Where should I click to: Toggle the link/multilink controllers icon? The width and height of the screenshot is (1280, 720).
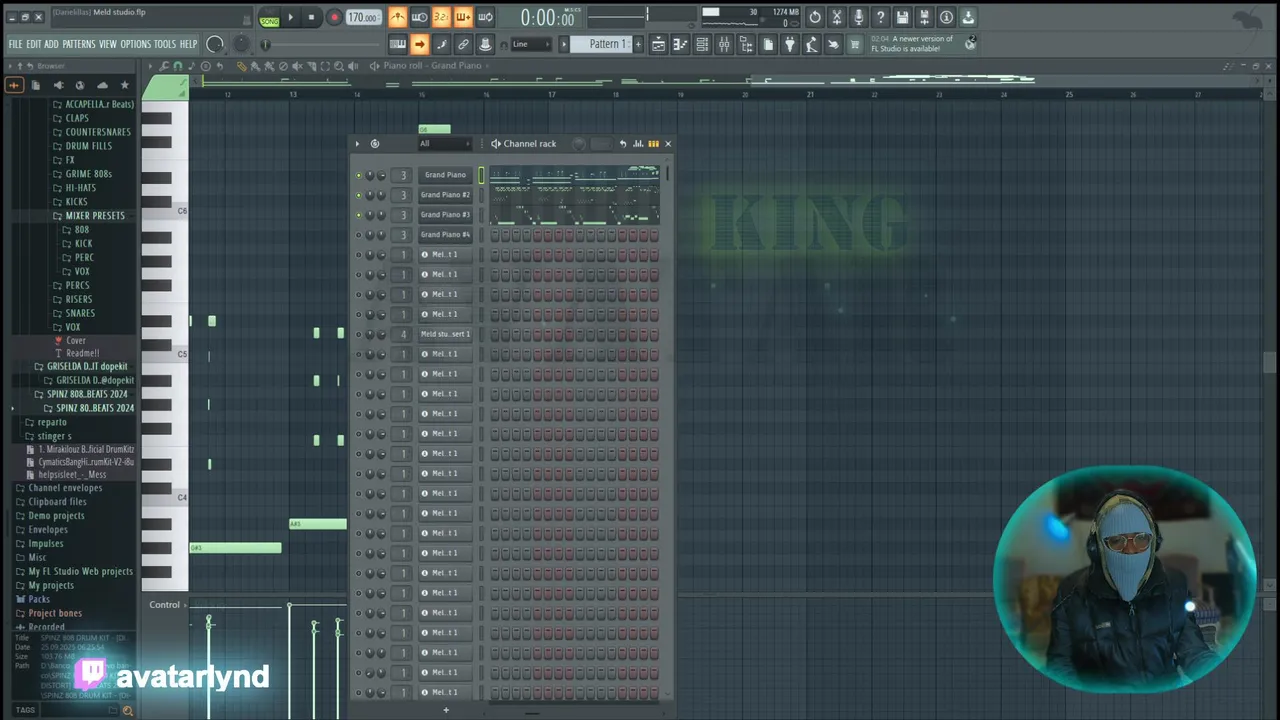click(x=463, y=44)
